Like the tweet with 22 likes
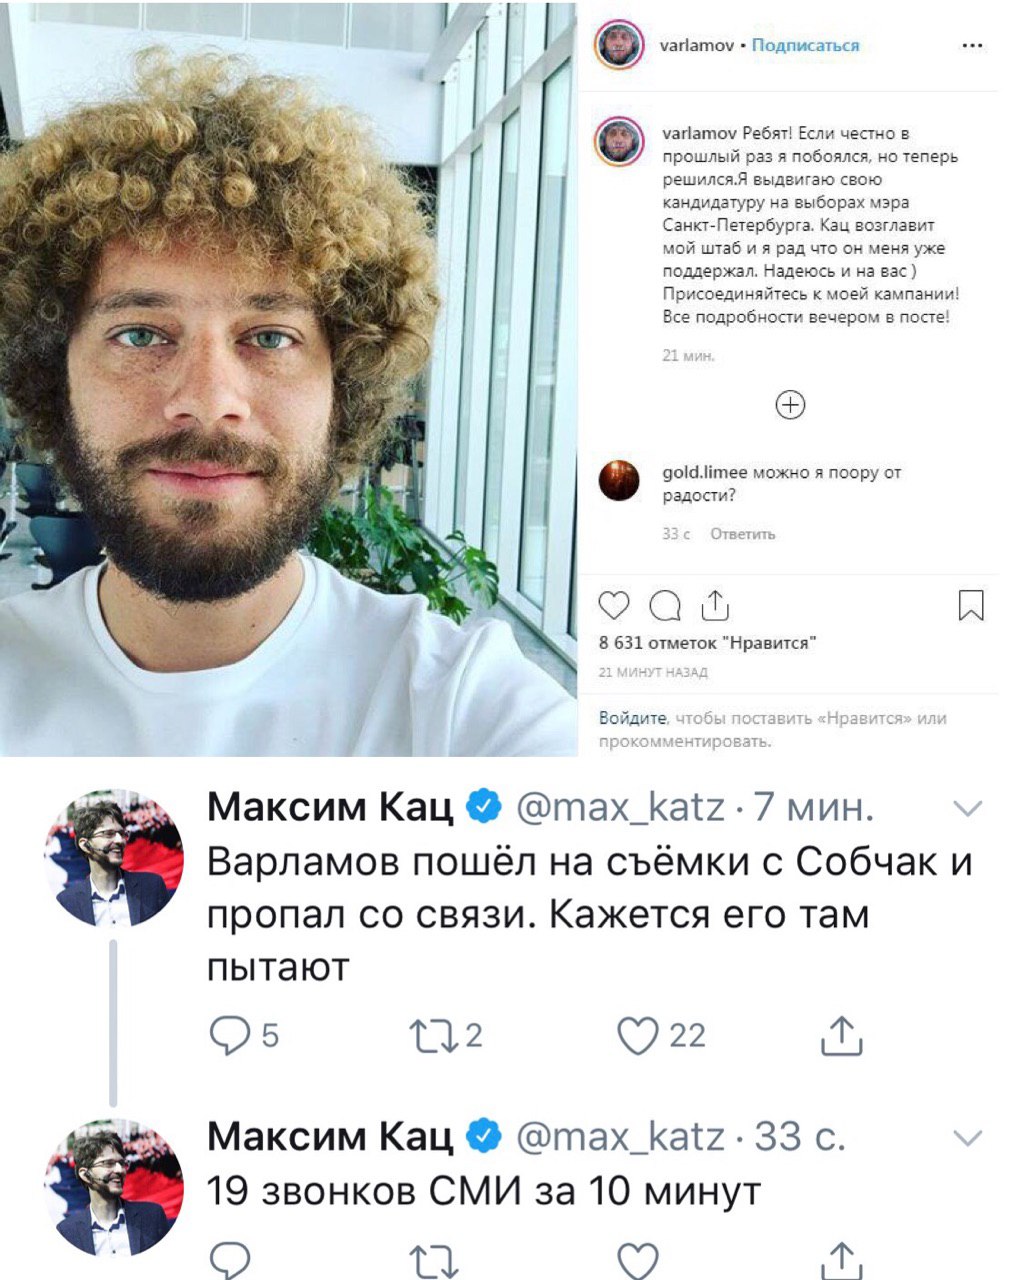The height and width of the screenshot is (1280, 1023). [x=638, y=1036]
